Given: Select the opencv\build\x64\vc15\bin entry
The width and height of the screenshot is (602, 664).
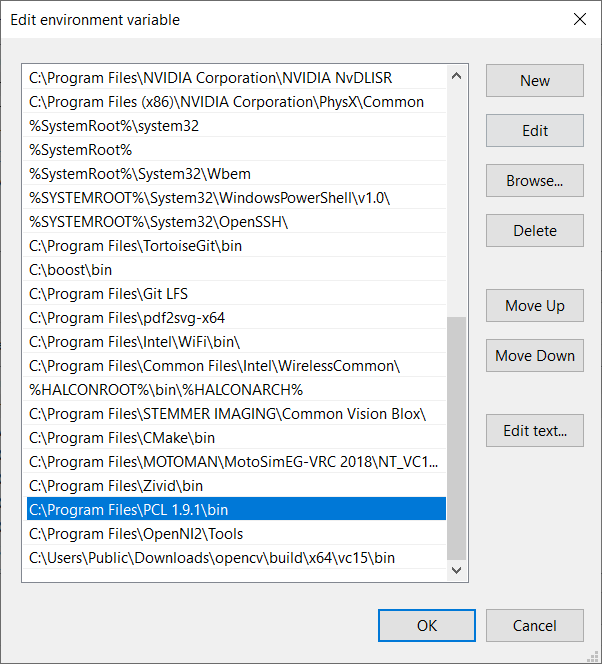Looking at the screenshot, I should (x=236, y=558).
